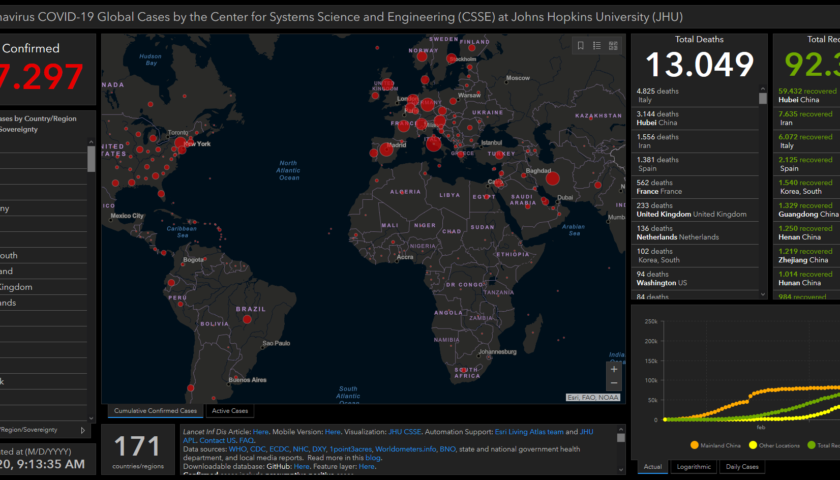This screenshot has width=840, height=480.
Task: Open the Lancet article 'Here' link
Action: coord(260,432)
